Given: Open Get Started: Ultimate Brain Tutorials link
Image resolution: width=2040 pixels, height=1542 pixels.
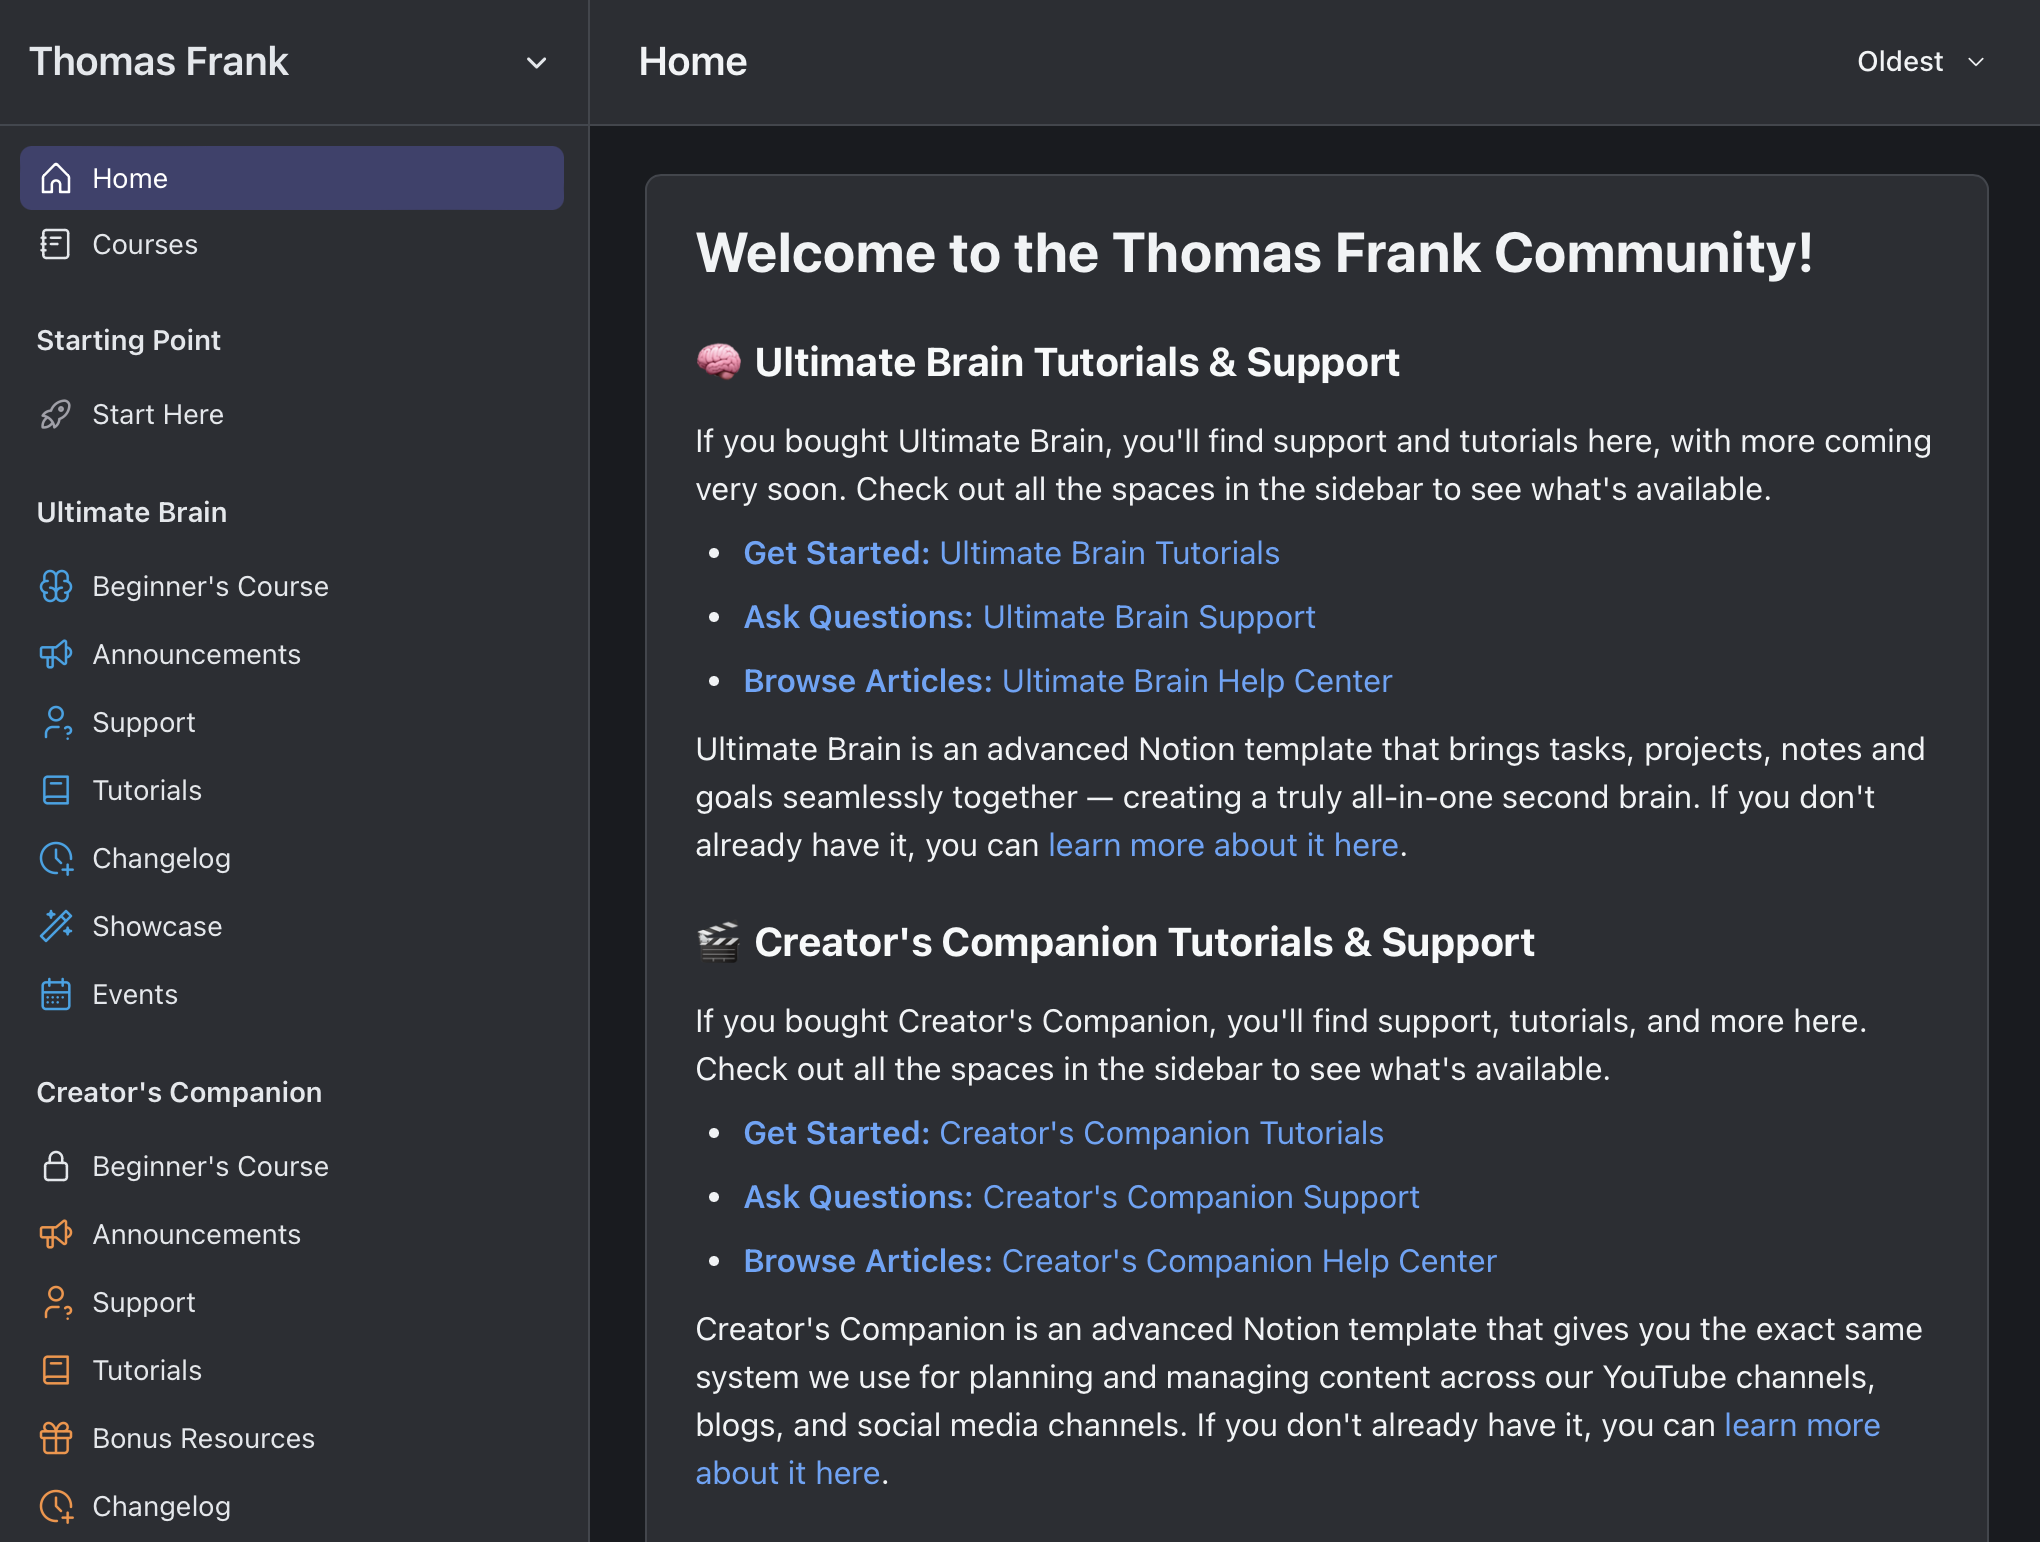Looking at the screenshot, I should click(1011, 553).
